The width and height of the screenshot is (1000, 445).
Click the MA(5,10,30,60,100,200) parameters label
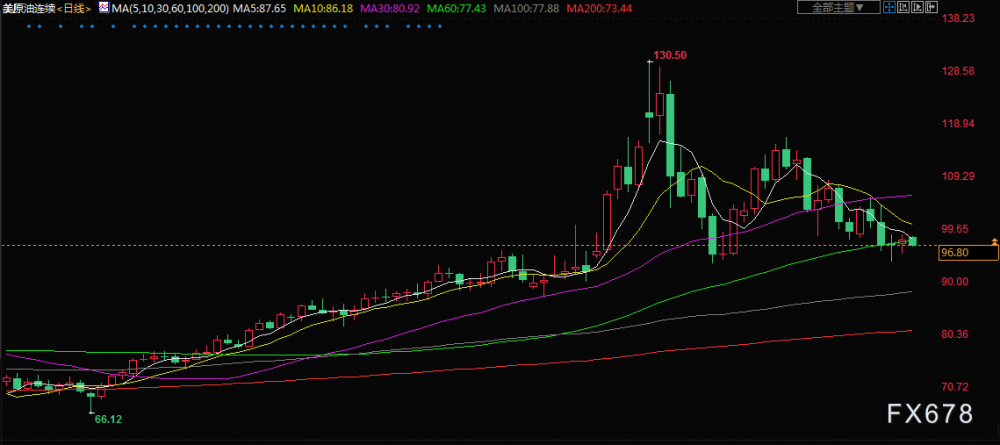click(x=170, y=8)
